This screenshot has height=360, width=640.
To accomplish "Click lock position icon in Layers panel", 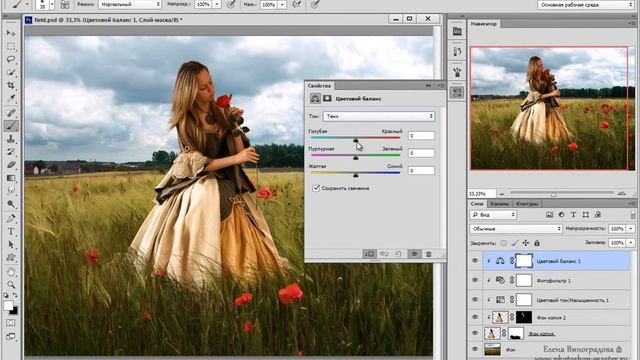I will 526,243.
